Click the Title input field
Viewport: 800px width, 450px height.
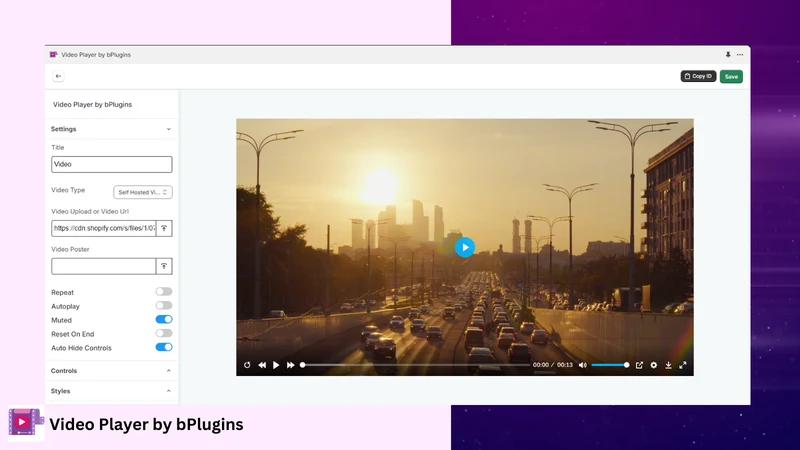pos(112,164)
